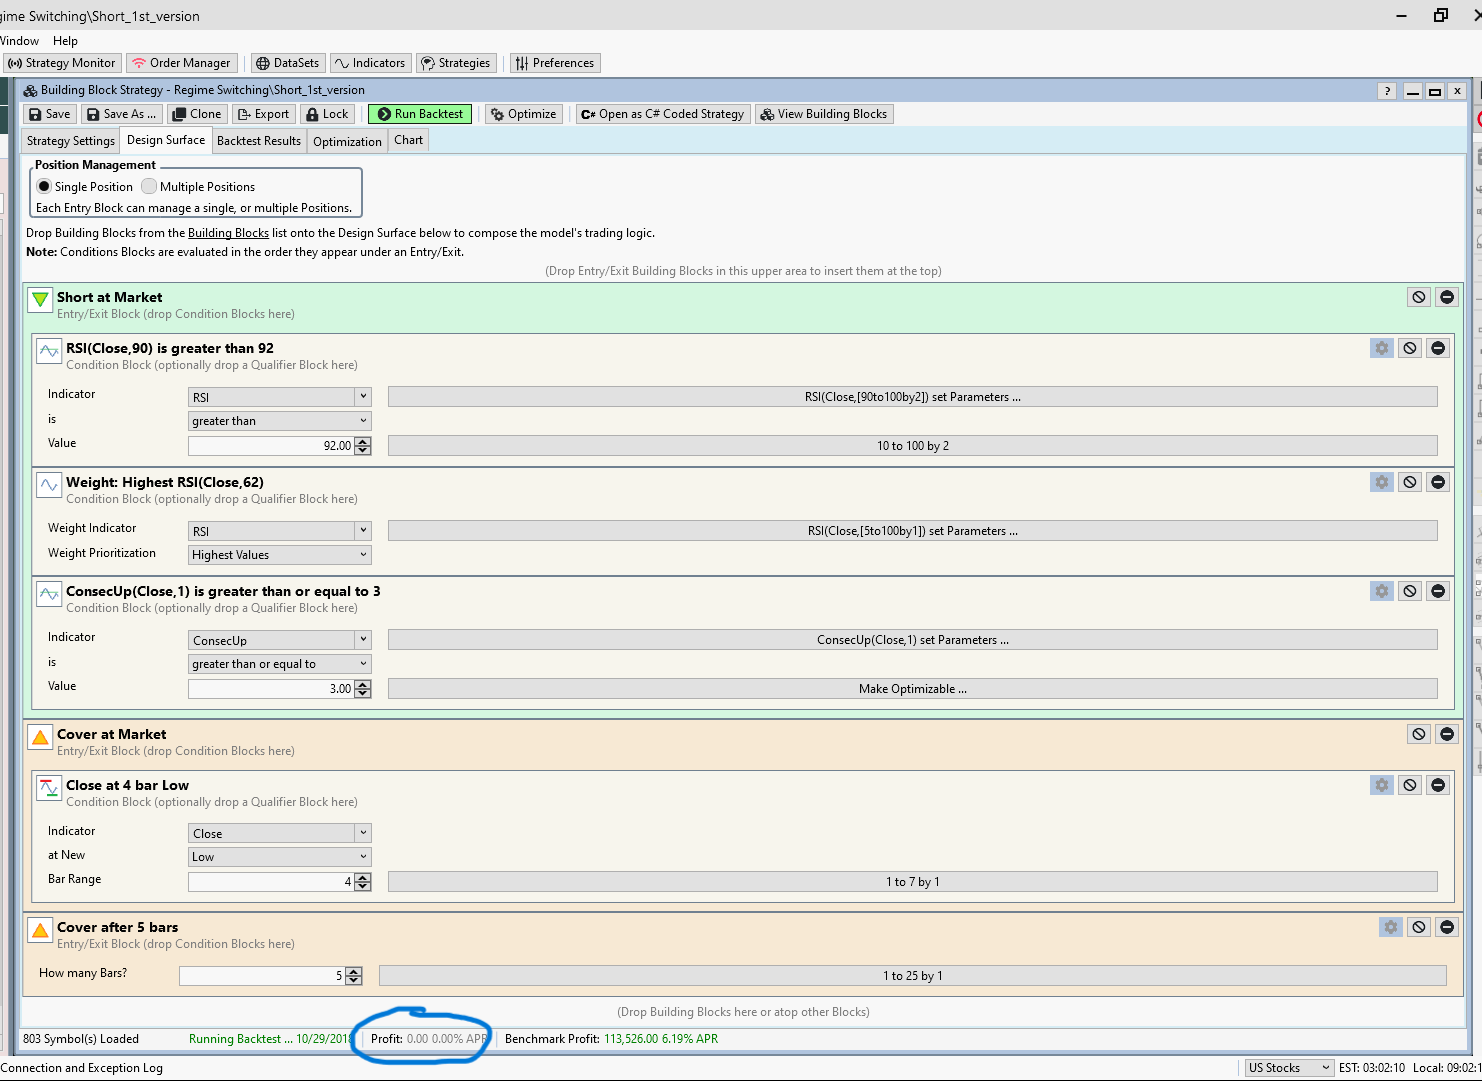The width and height of the screenshot is (1482, 1081).
Task: Open the Strategy Monitor toolbar item
Action: 62,63
